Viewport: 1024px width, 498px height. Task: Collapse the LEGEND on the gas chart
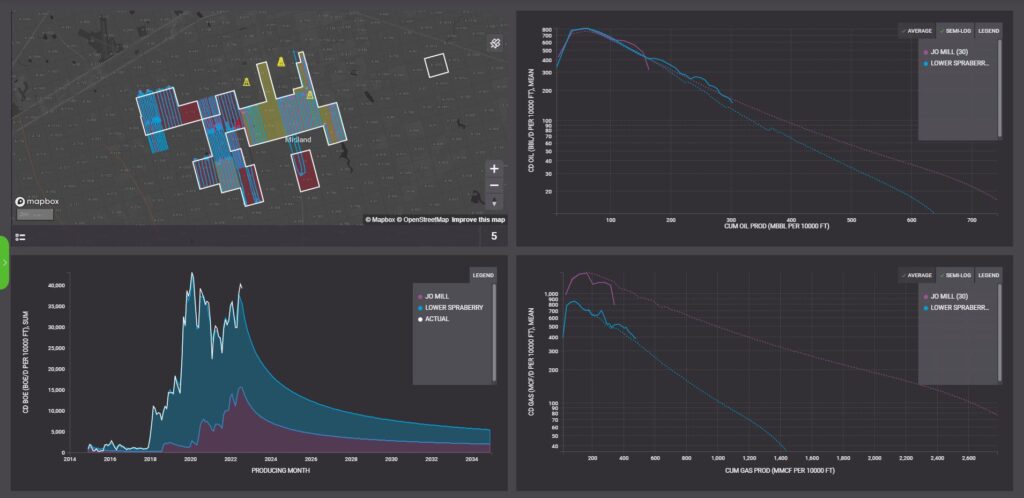pos(988,275)
